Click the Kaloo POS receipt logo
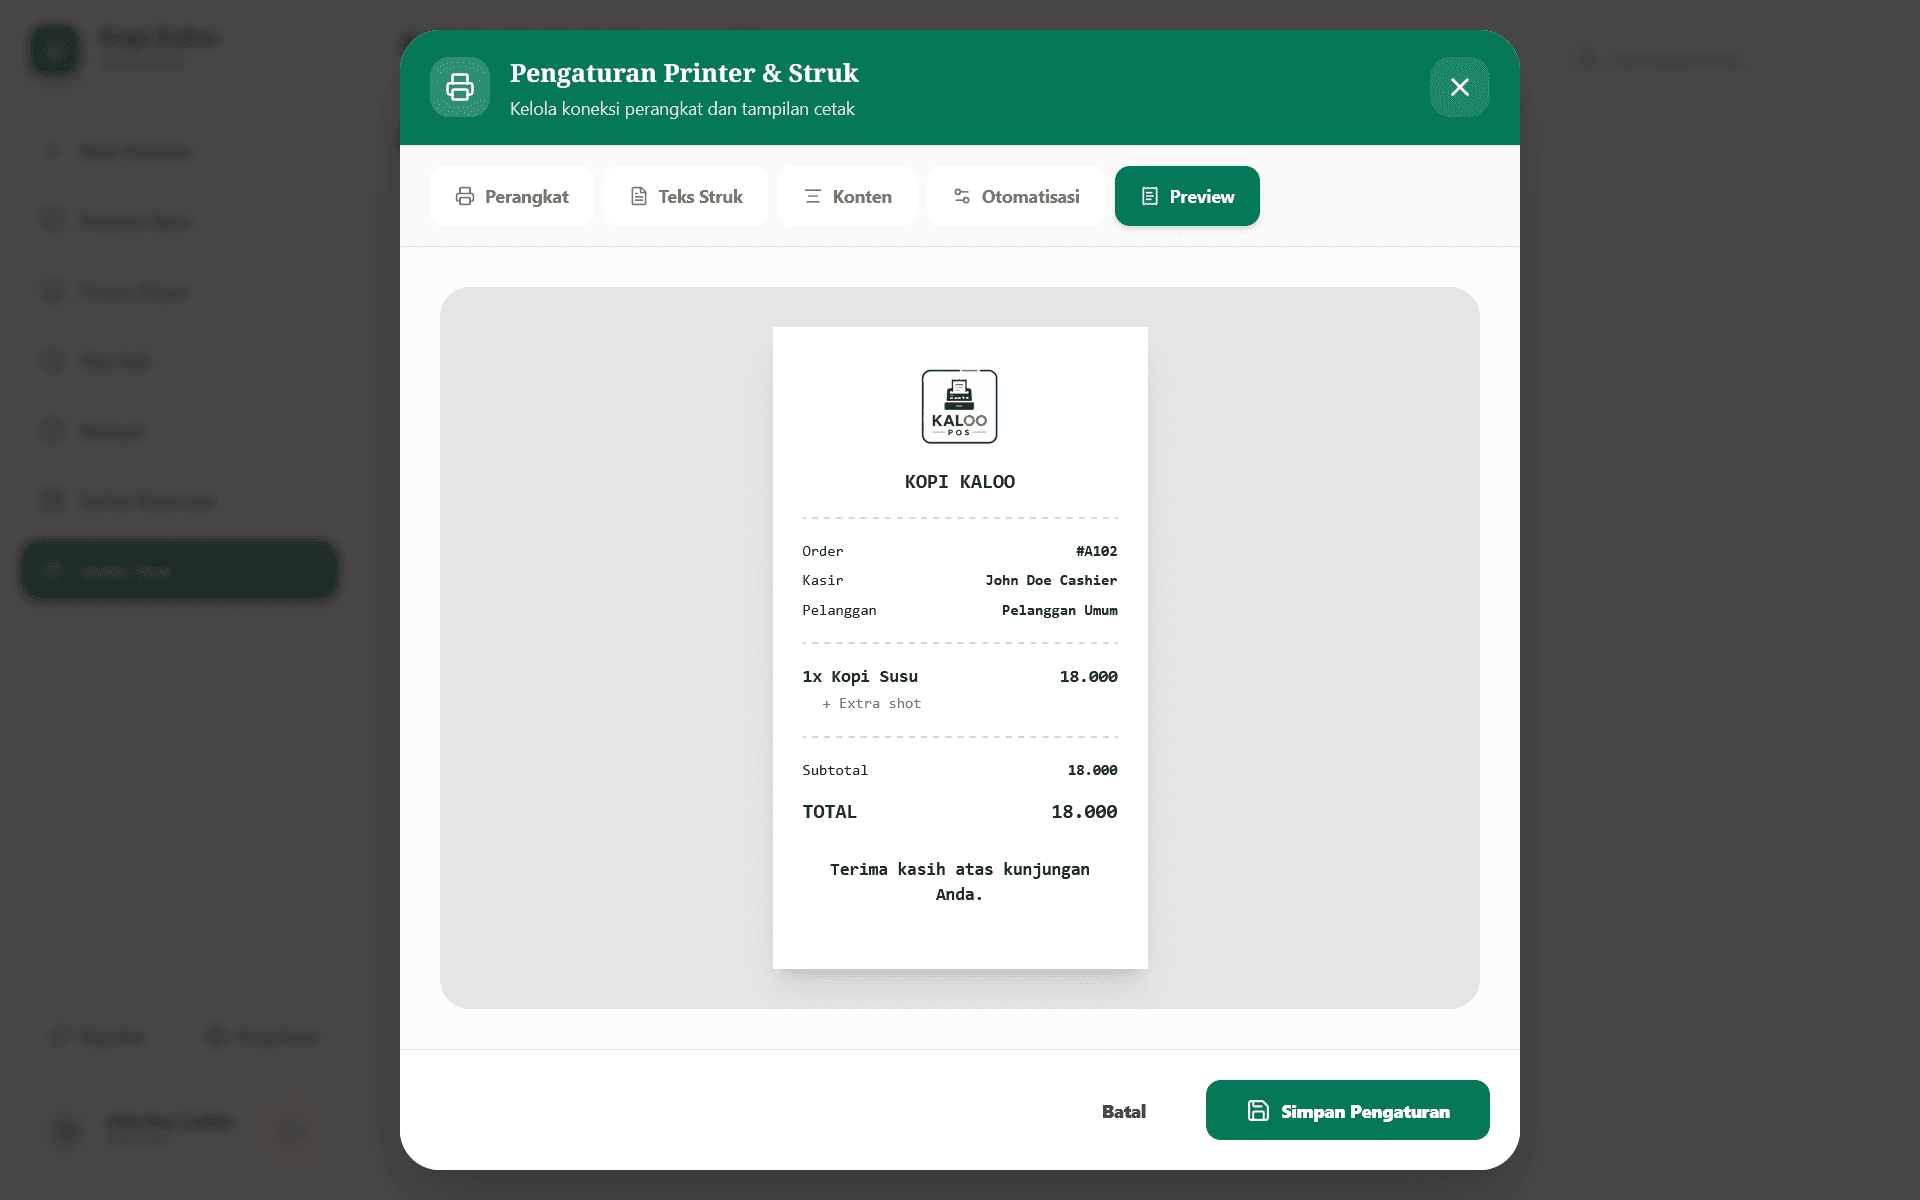 [x=960, y=407]
